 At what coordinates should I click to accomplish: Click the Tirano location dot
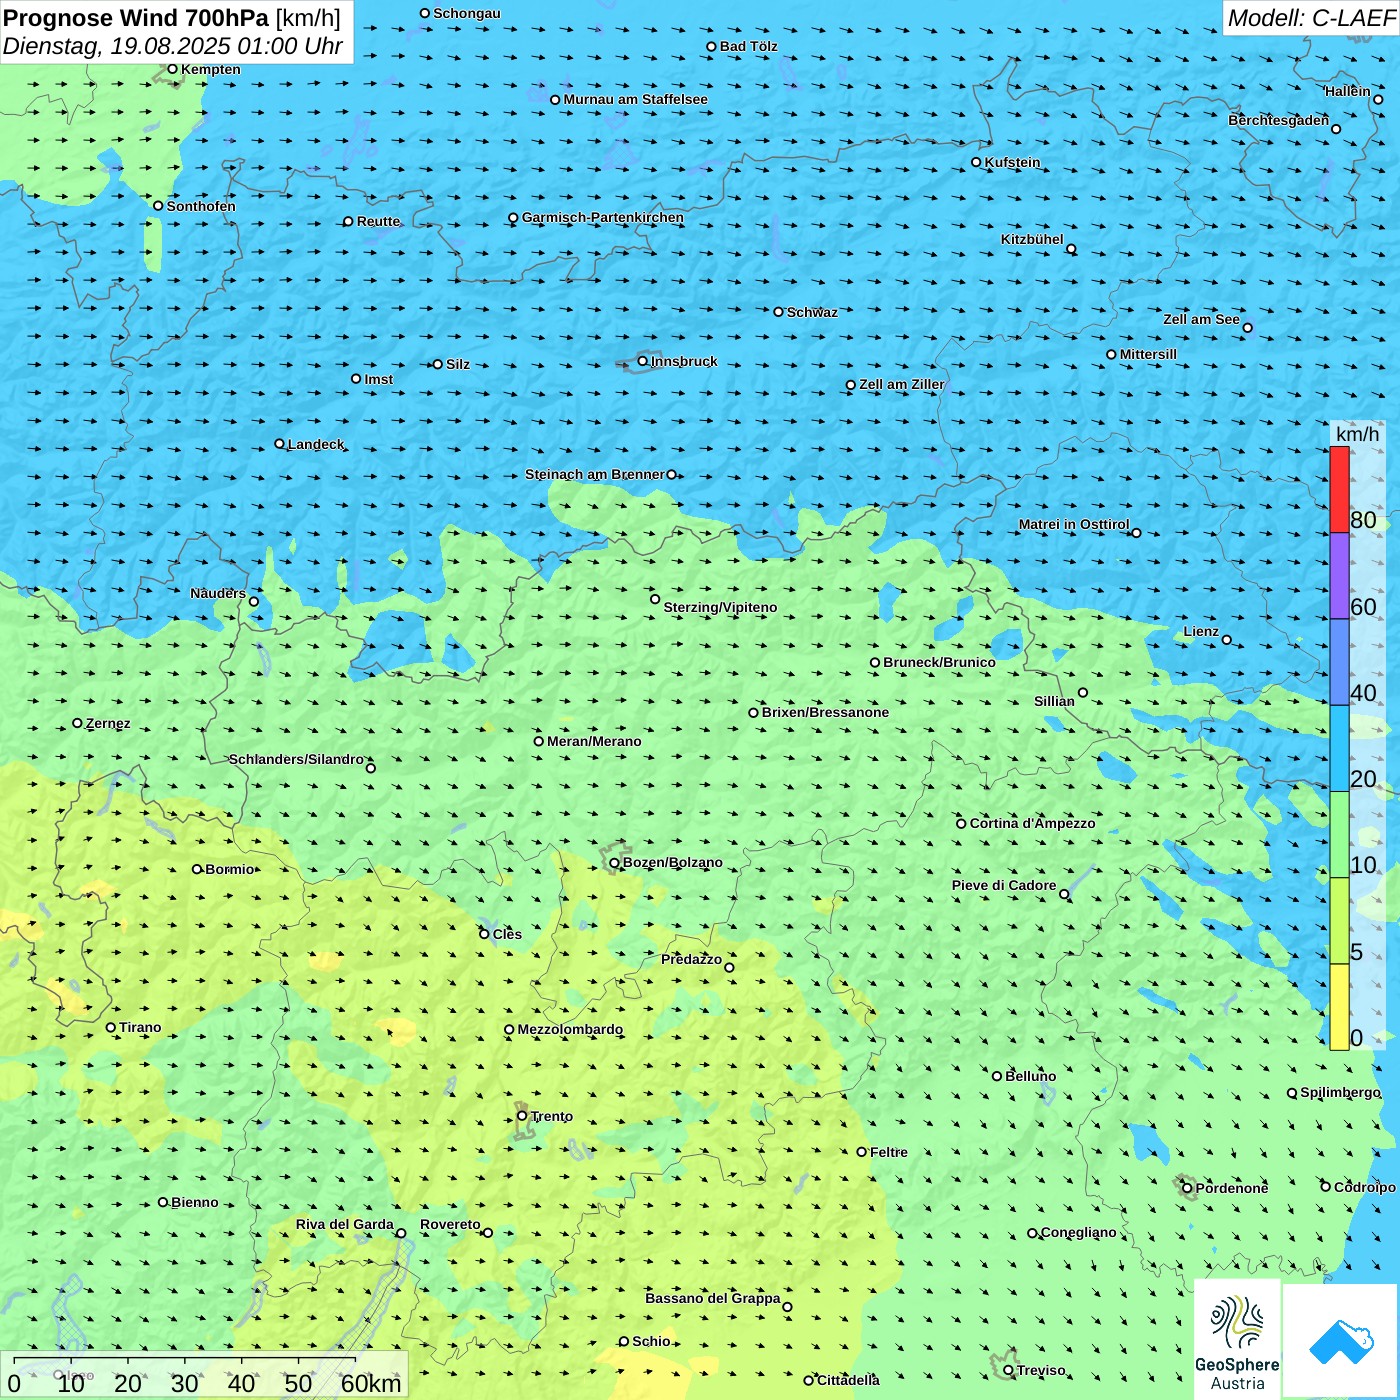click(111, 1027)
